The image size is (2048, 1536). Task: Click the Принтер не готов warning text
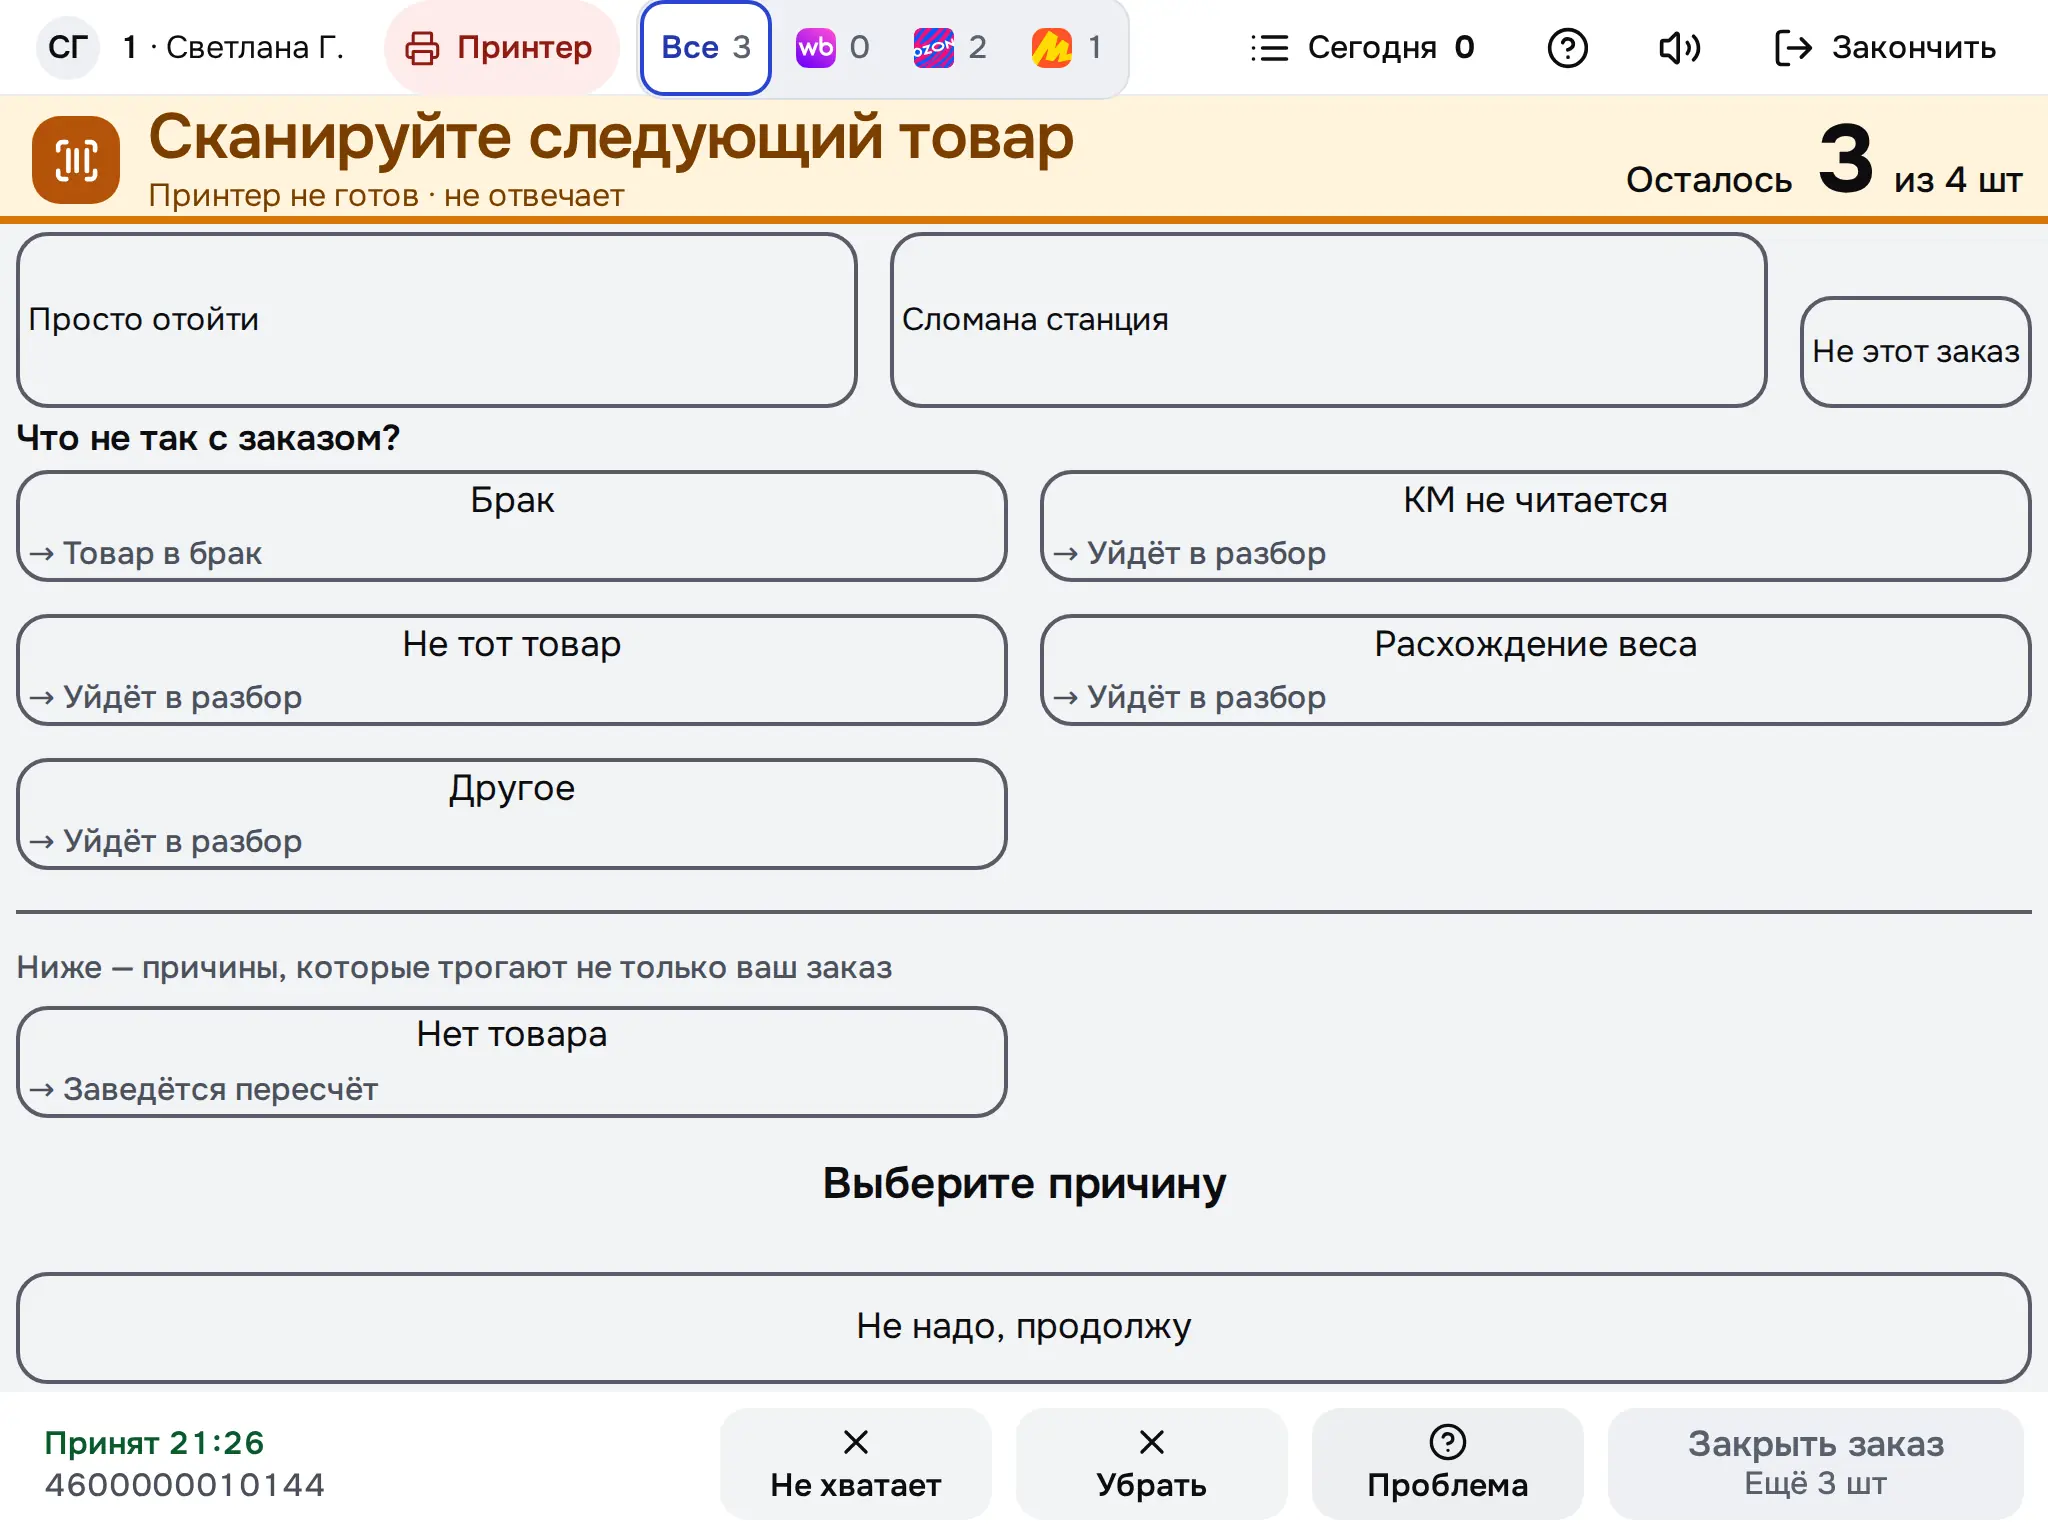tap(386, 195)
